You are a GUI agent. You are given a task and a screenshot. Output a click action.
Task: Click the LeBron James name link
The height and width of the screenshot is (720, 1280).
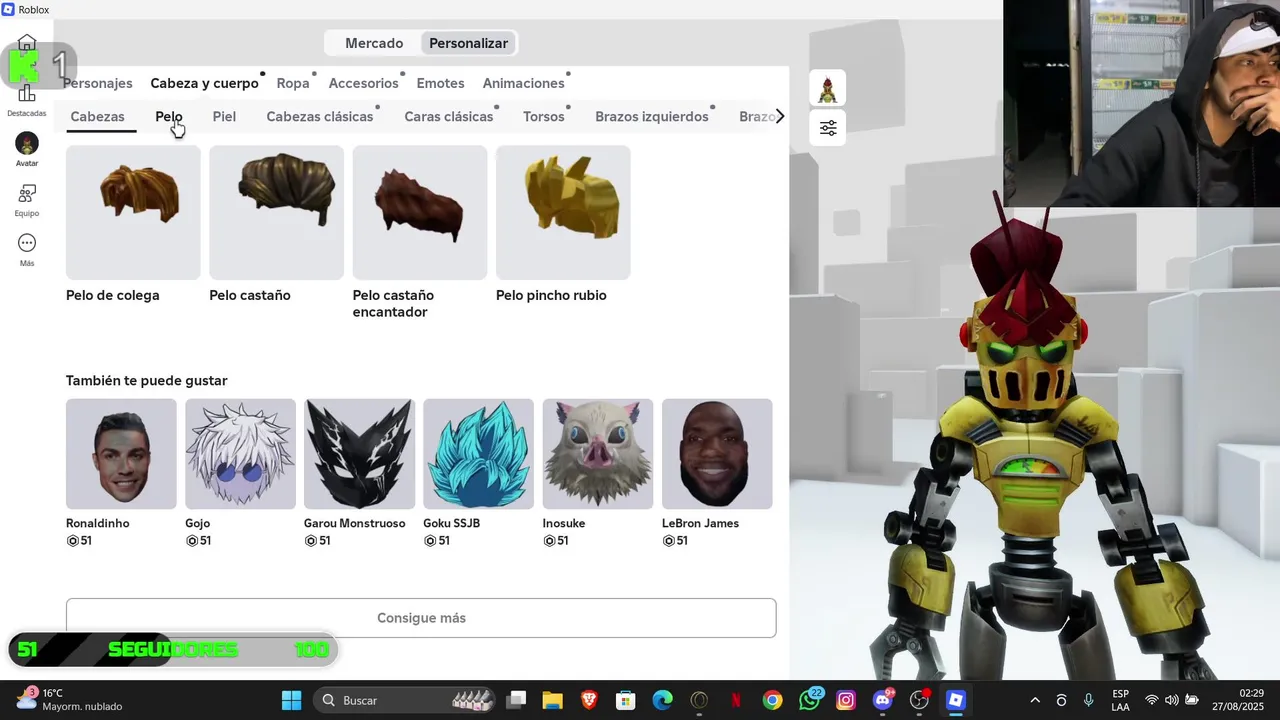tap(700, 523)
